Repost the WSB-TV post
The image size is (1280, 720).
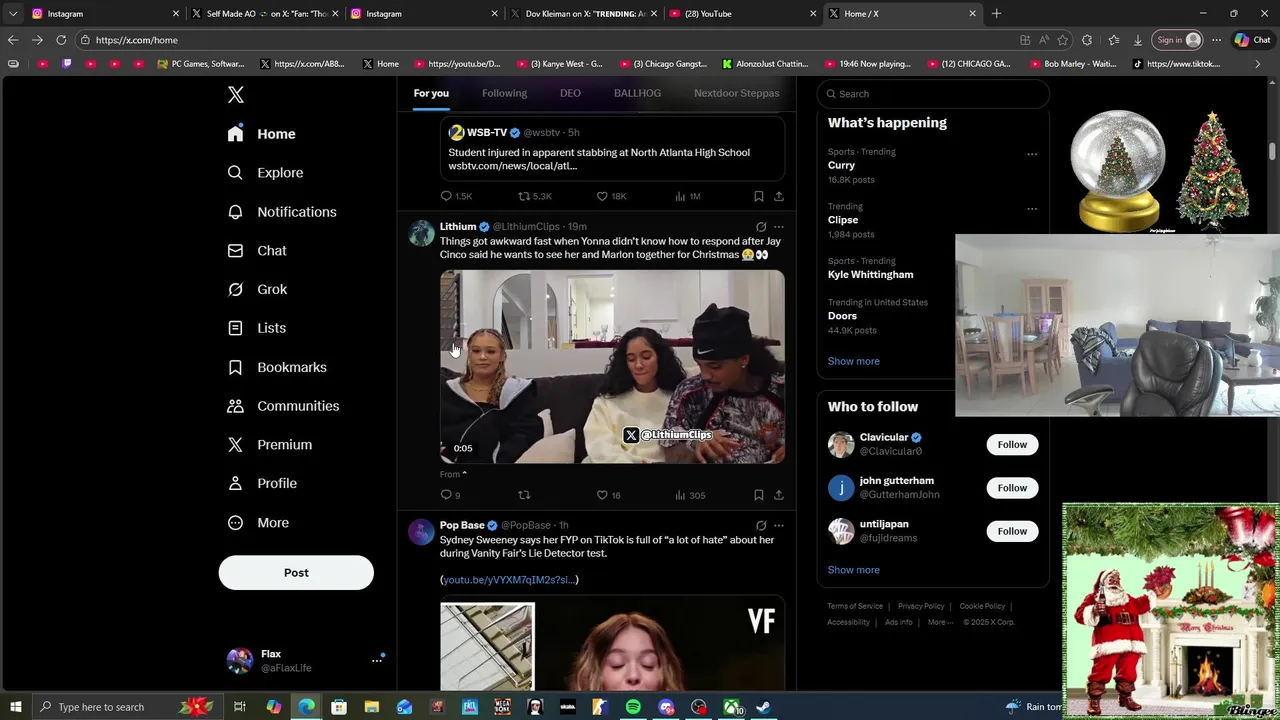click(524, 196)
